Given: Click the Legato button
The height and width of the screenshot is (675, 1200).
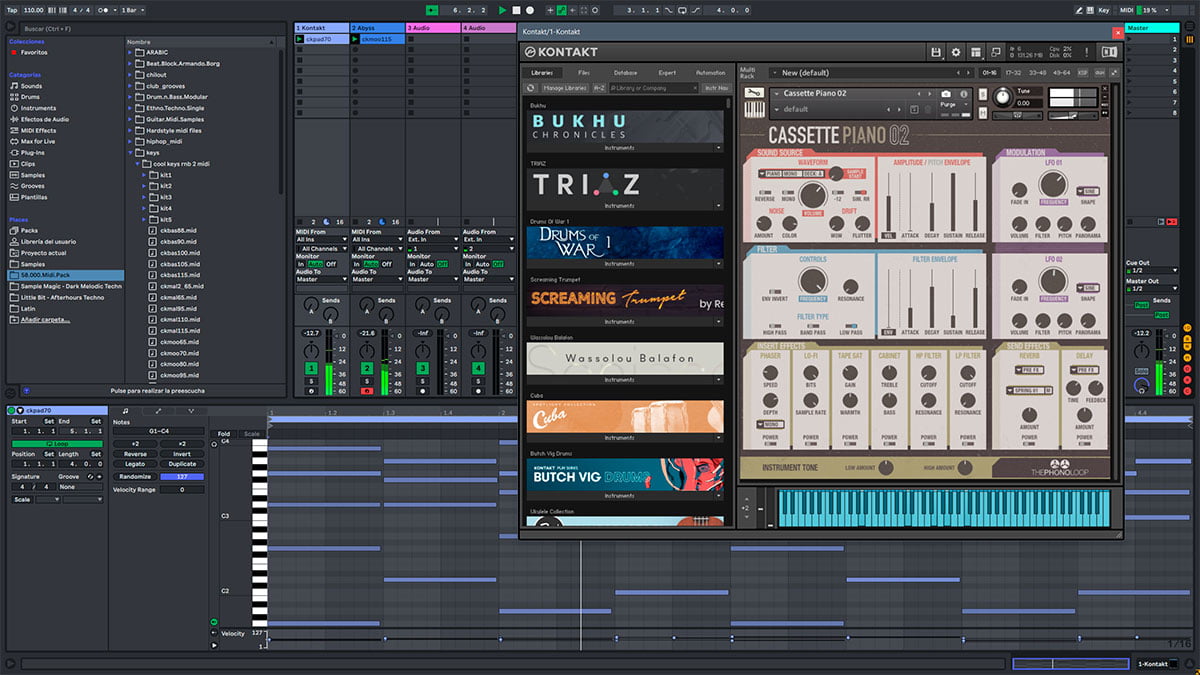Looking at the screenshot, I should point(135,464).
